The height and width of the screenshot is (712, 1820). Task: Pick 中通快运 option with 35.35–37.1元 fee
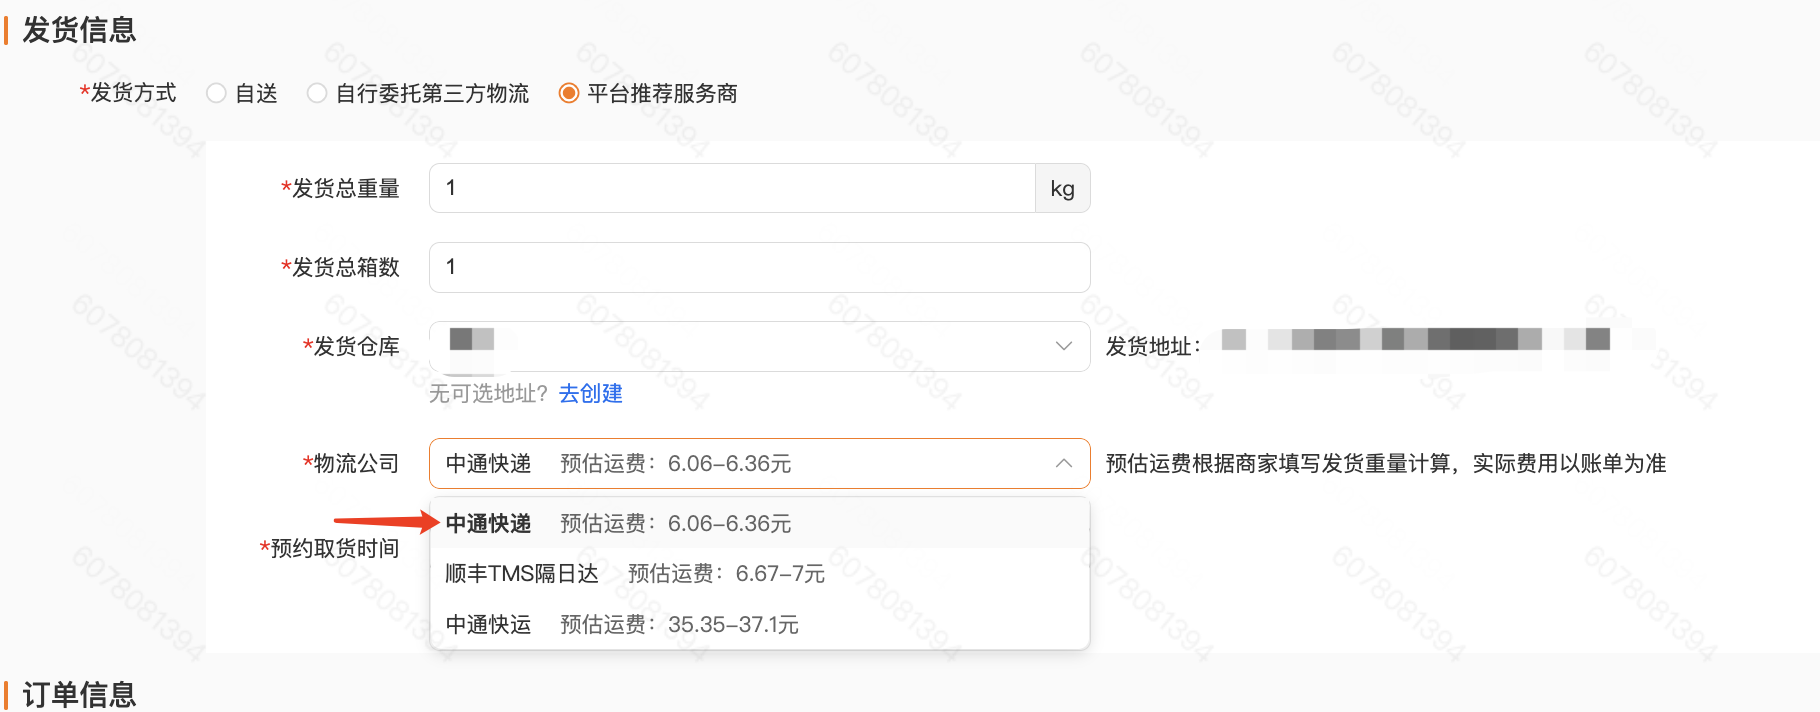tap(760, 624)
